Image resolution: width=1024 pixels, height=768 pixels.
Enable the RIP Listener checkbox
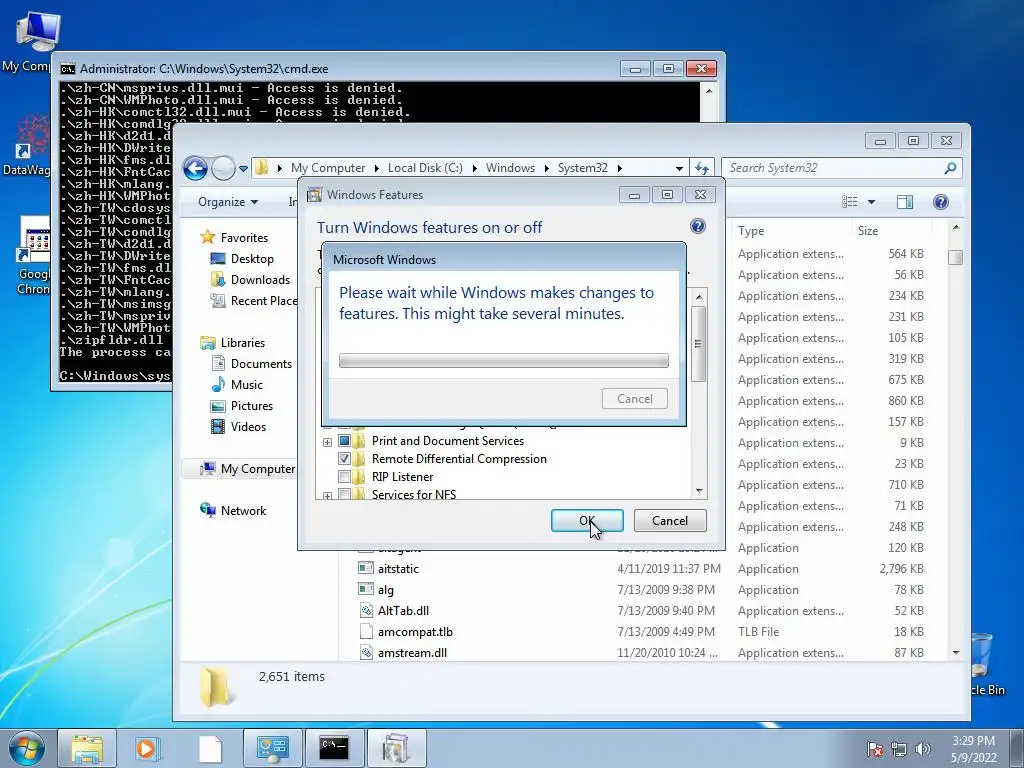pyautogui.click(x=344, y=477)
